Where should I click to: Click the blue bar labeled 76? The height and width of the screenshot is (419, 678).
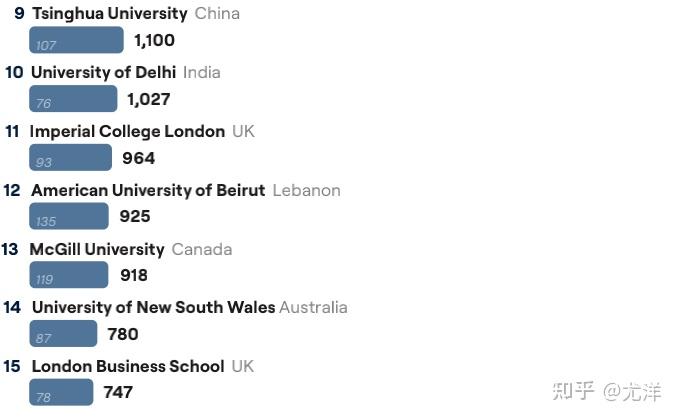(73, 99)
